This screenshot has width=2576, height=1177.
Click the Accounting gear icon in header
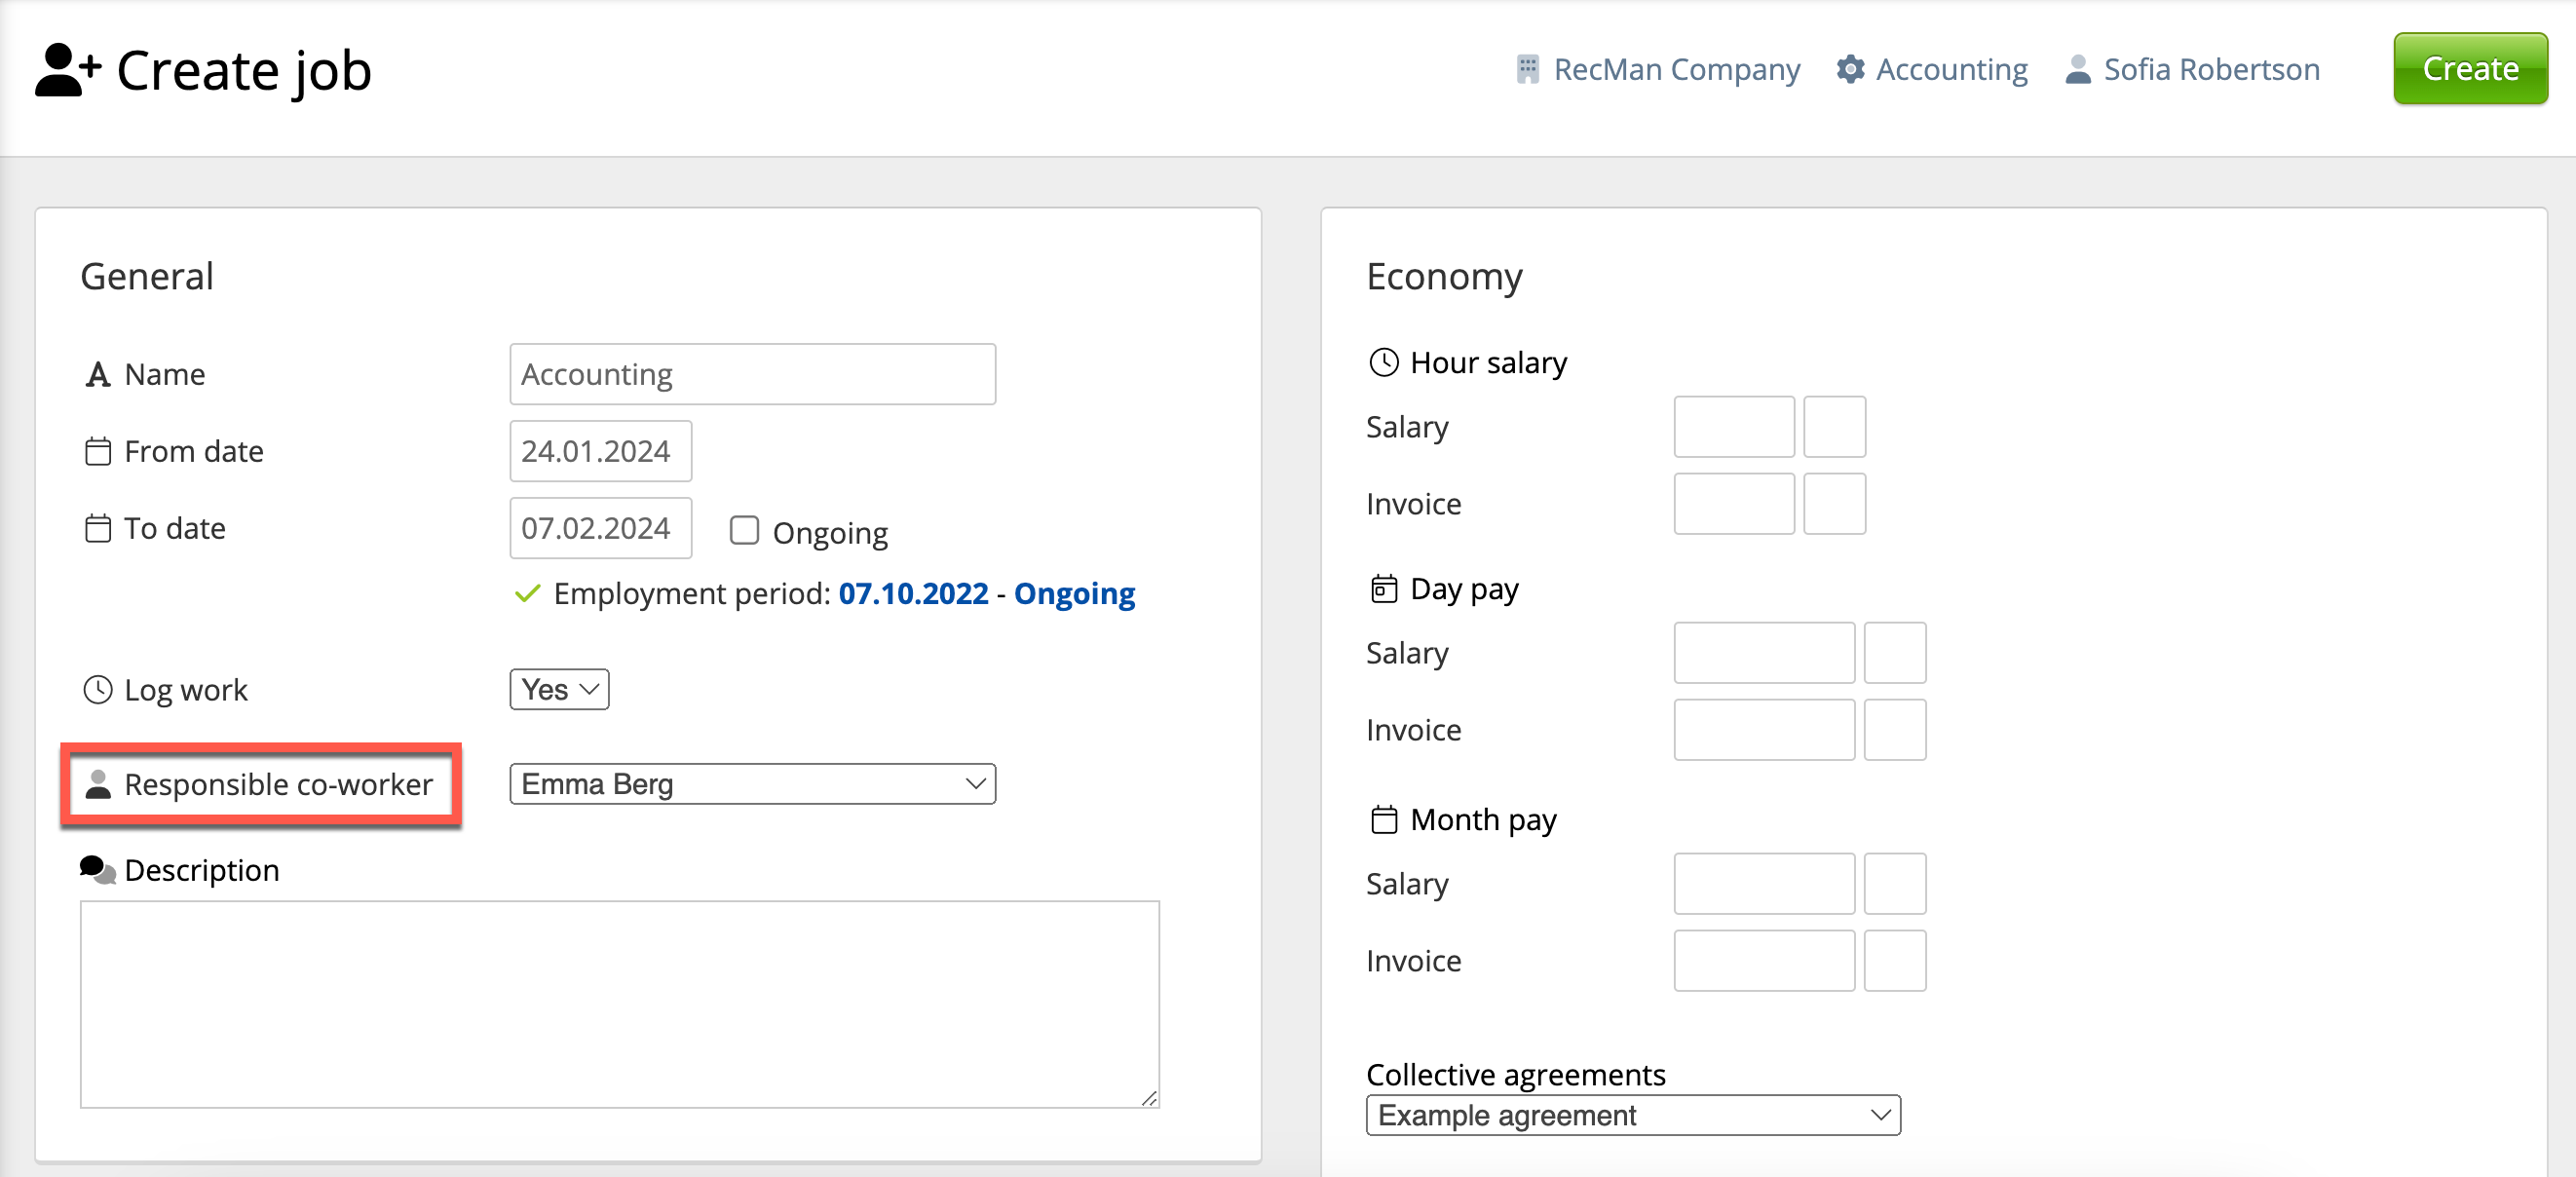click(1850, 70)
